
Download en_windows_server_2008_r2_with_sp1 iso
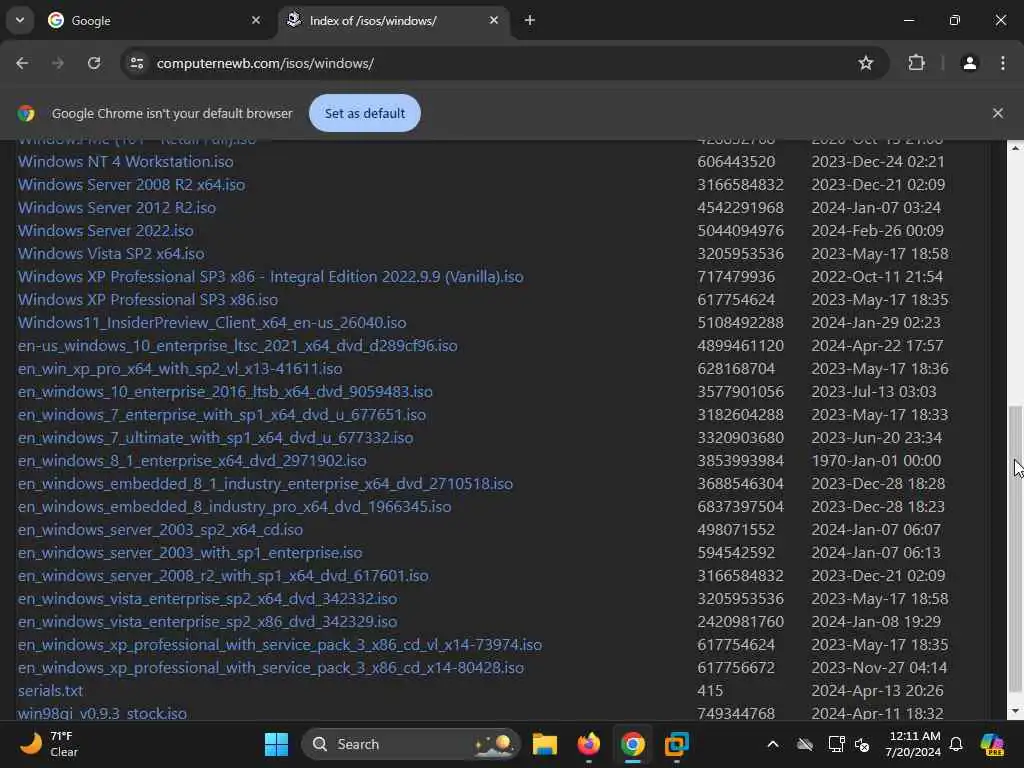[223, 575]
